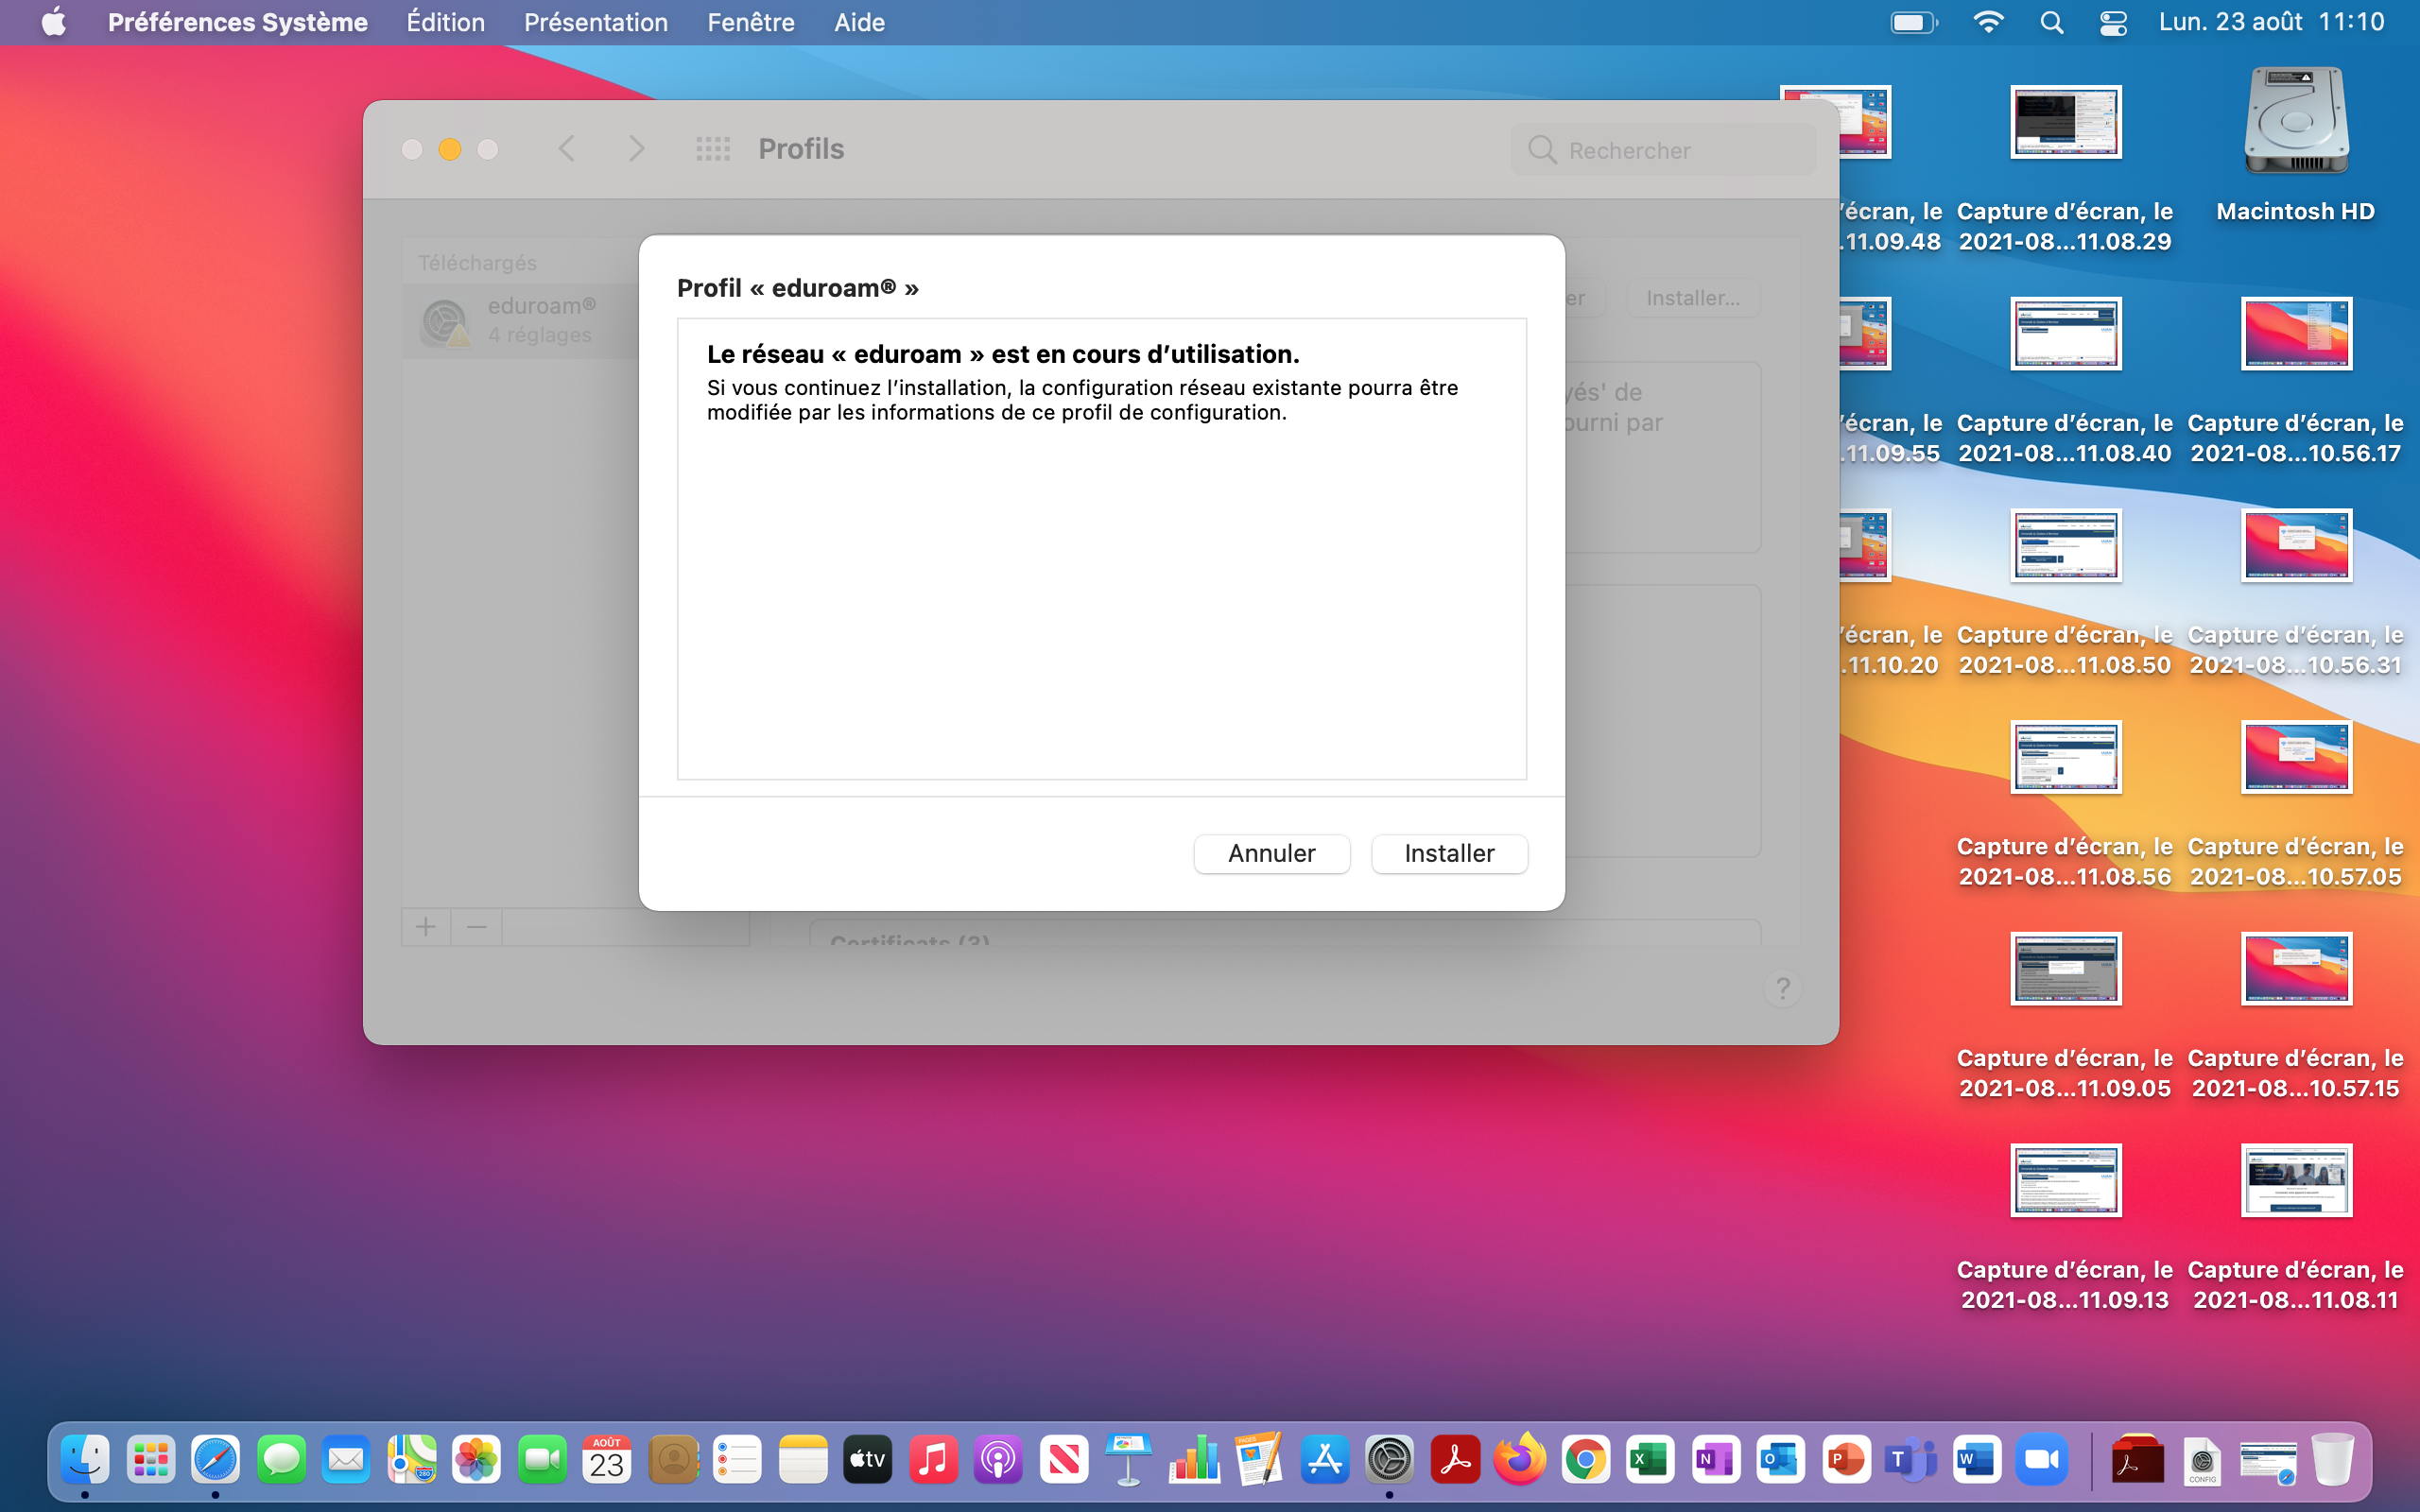Open Maps from the Dock

pyautogui.click(x=412, y=1460)
